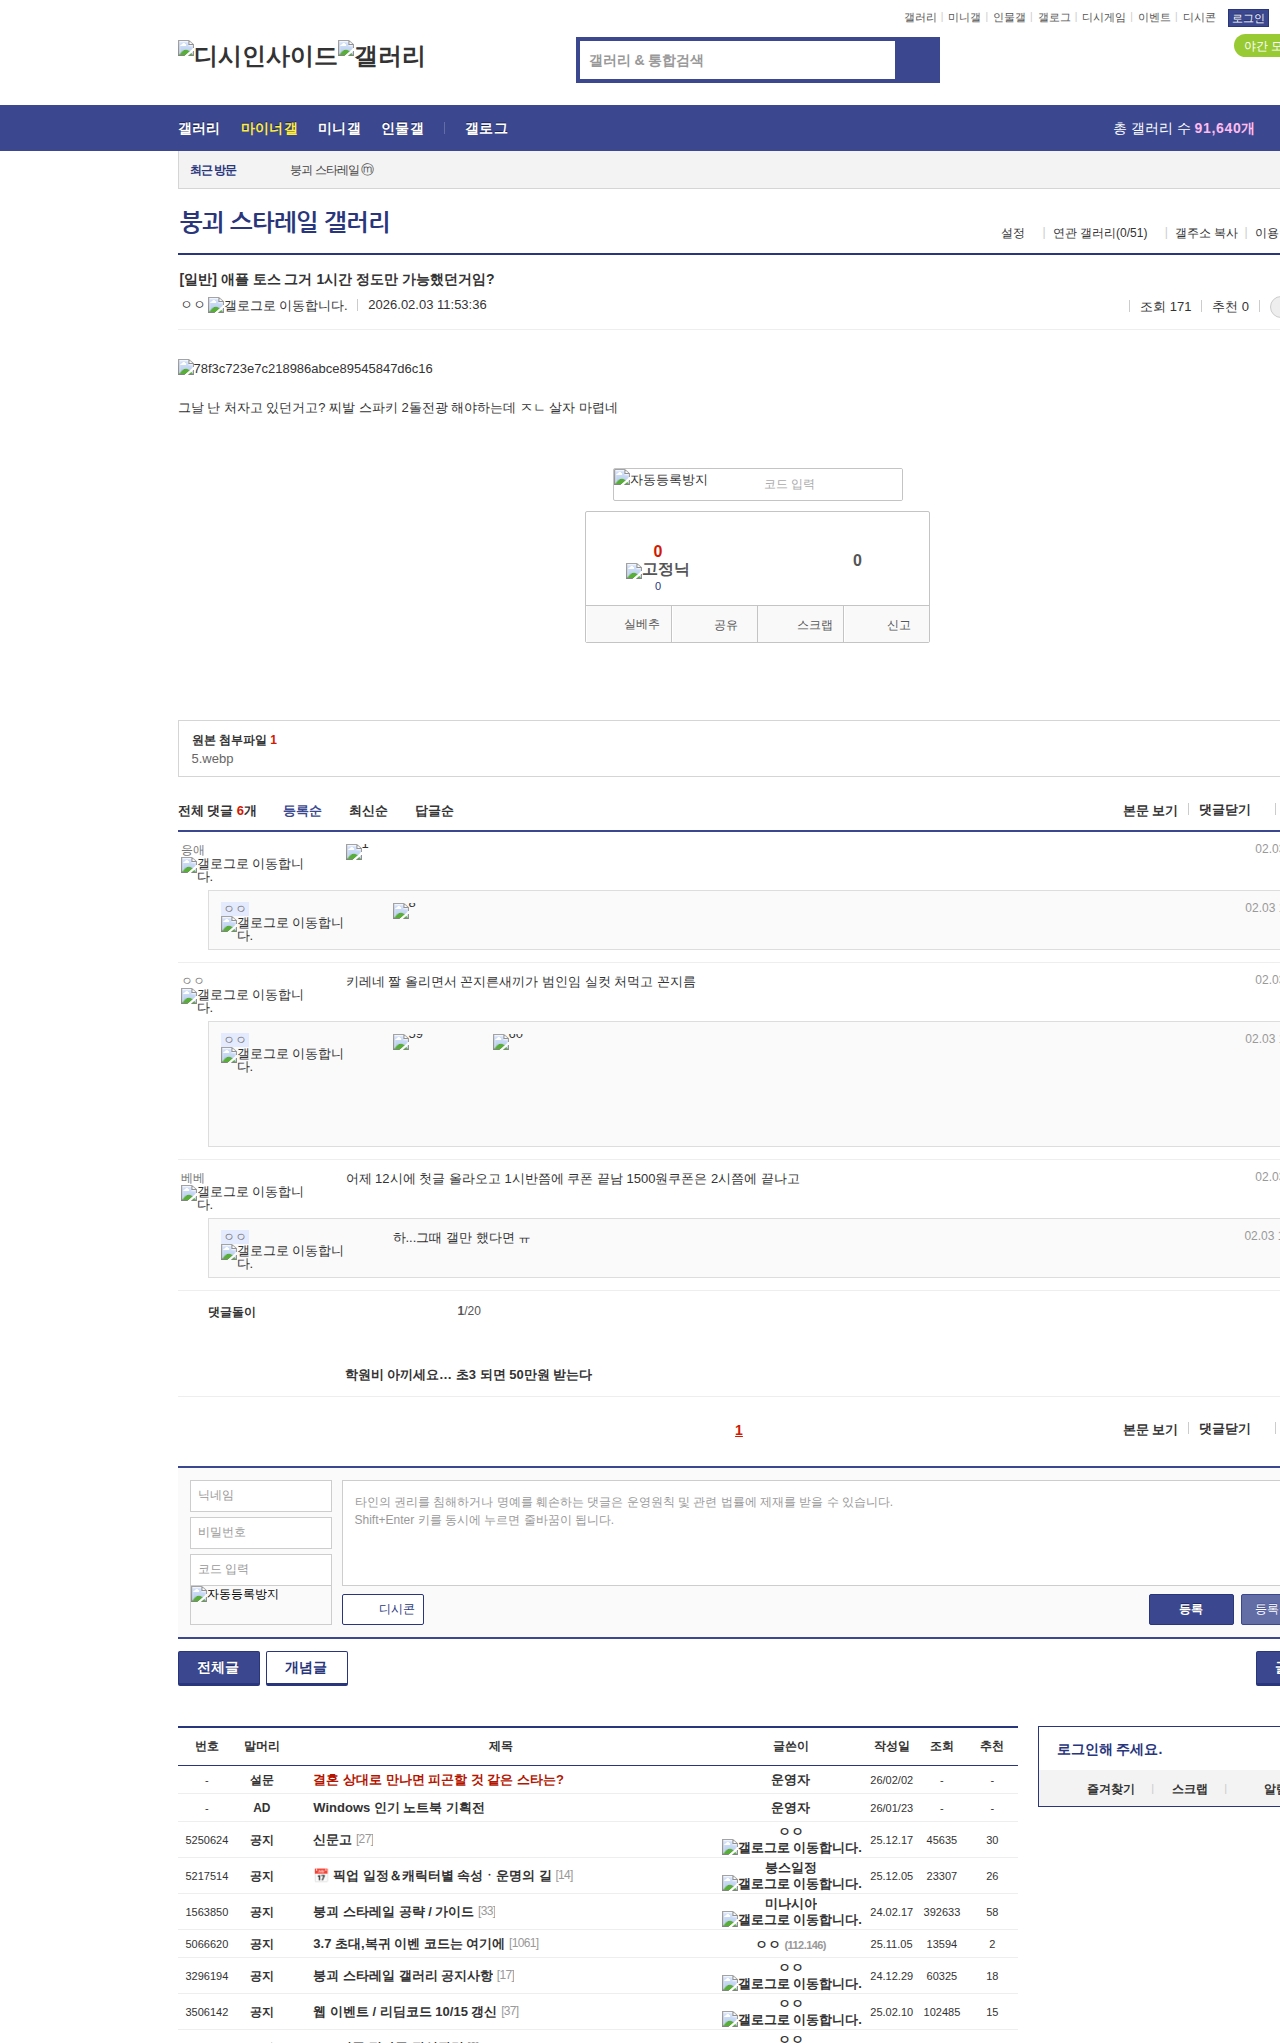The width and height of the screenshot is (1280, 2043).
Task: Sort comments by 최신순
Action: [x=368, y=811]
